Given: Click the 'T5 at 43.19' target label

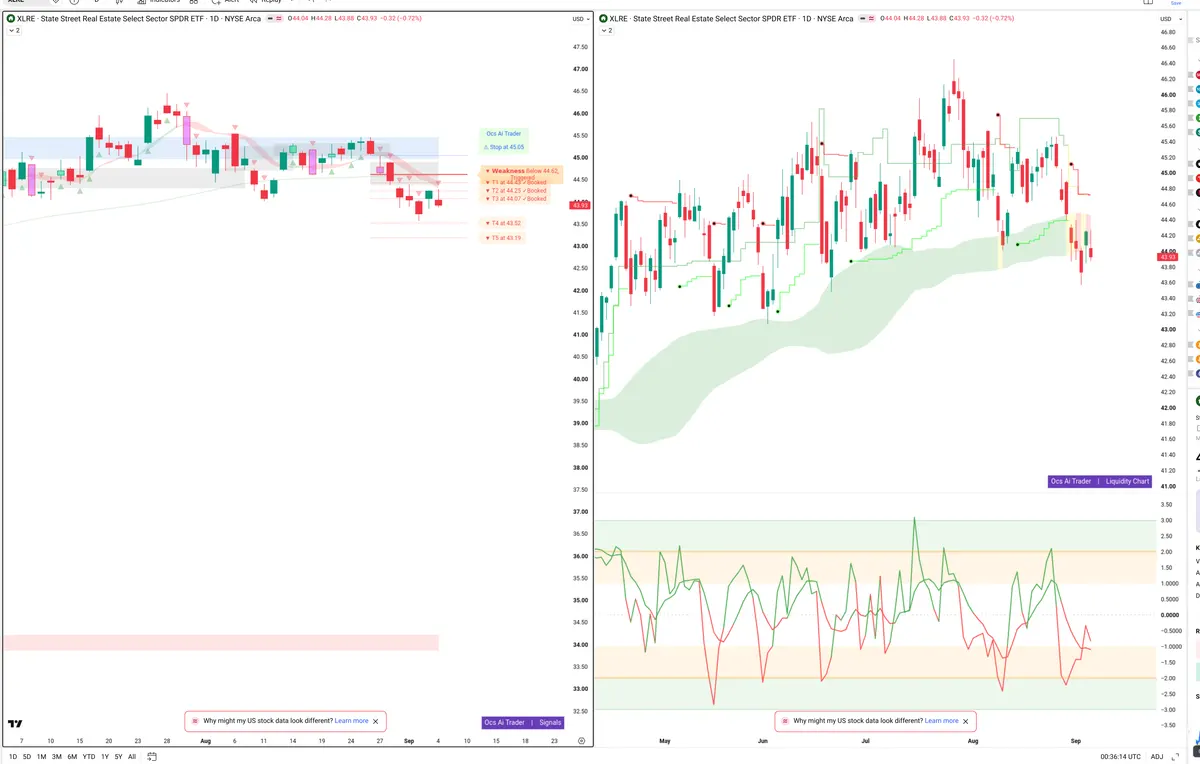Looking at the screenshot, I should (503, 238).
